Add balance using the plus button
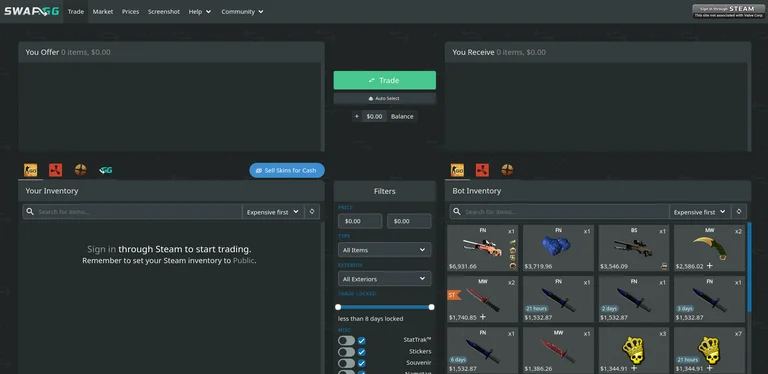This screenshot has height=374, width=768. coord(357,117)
